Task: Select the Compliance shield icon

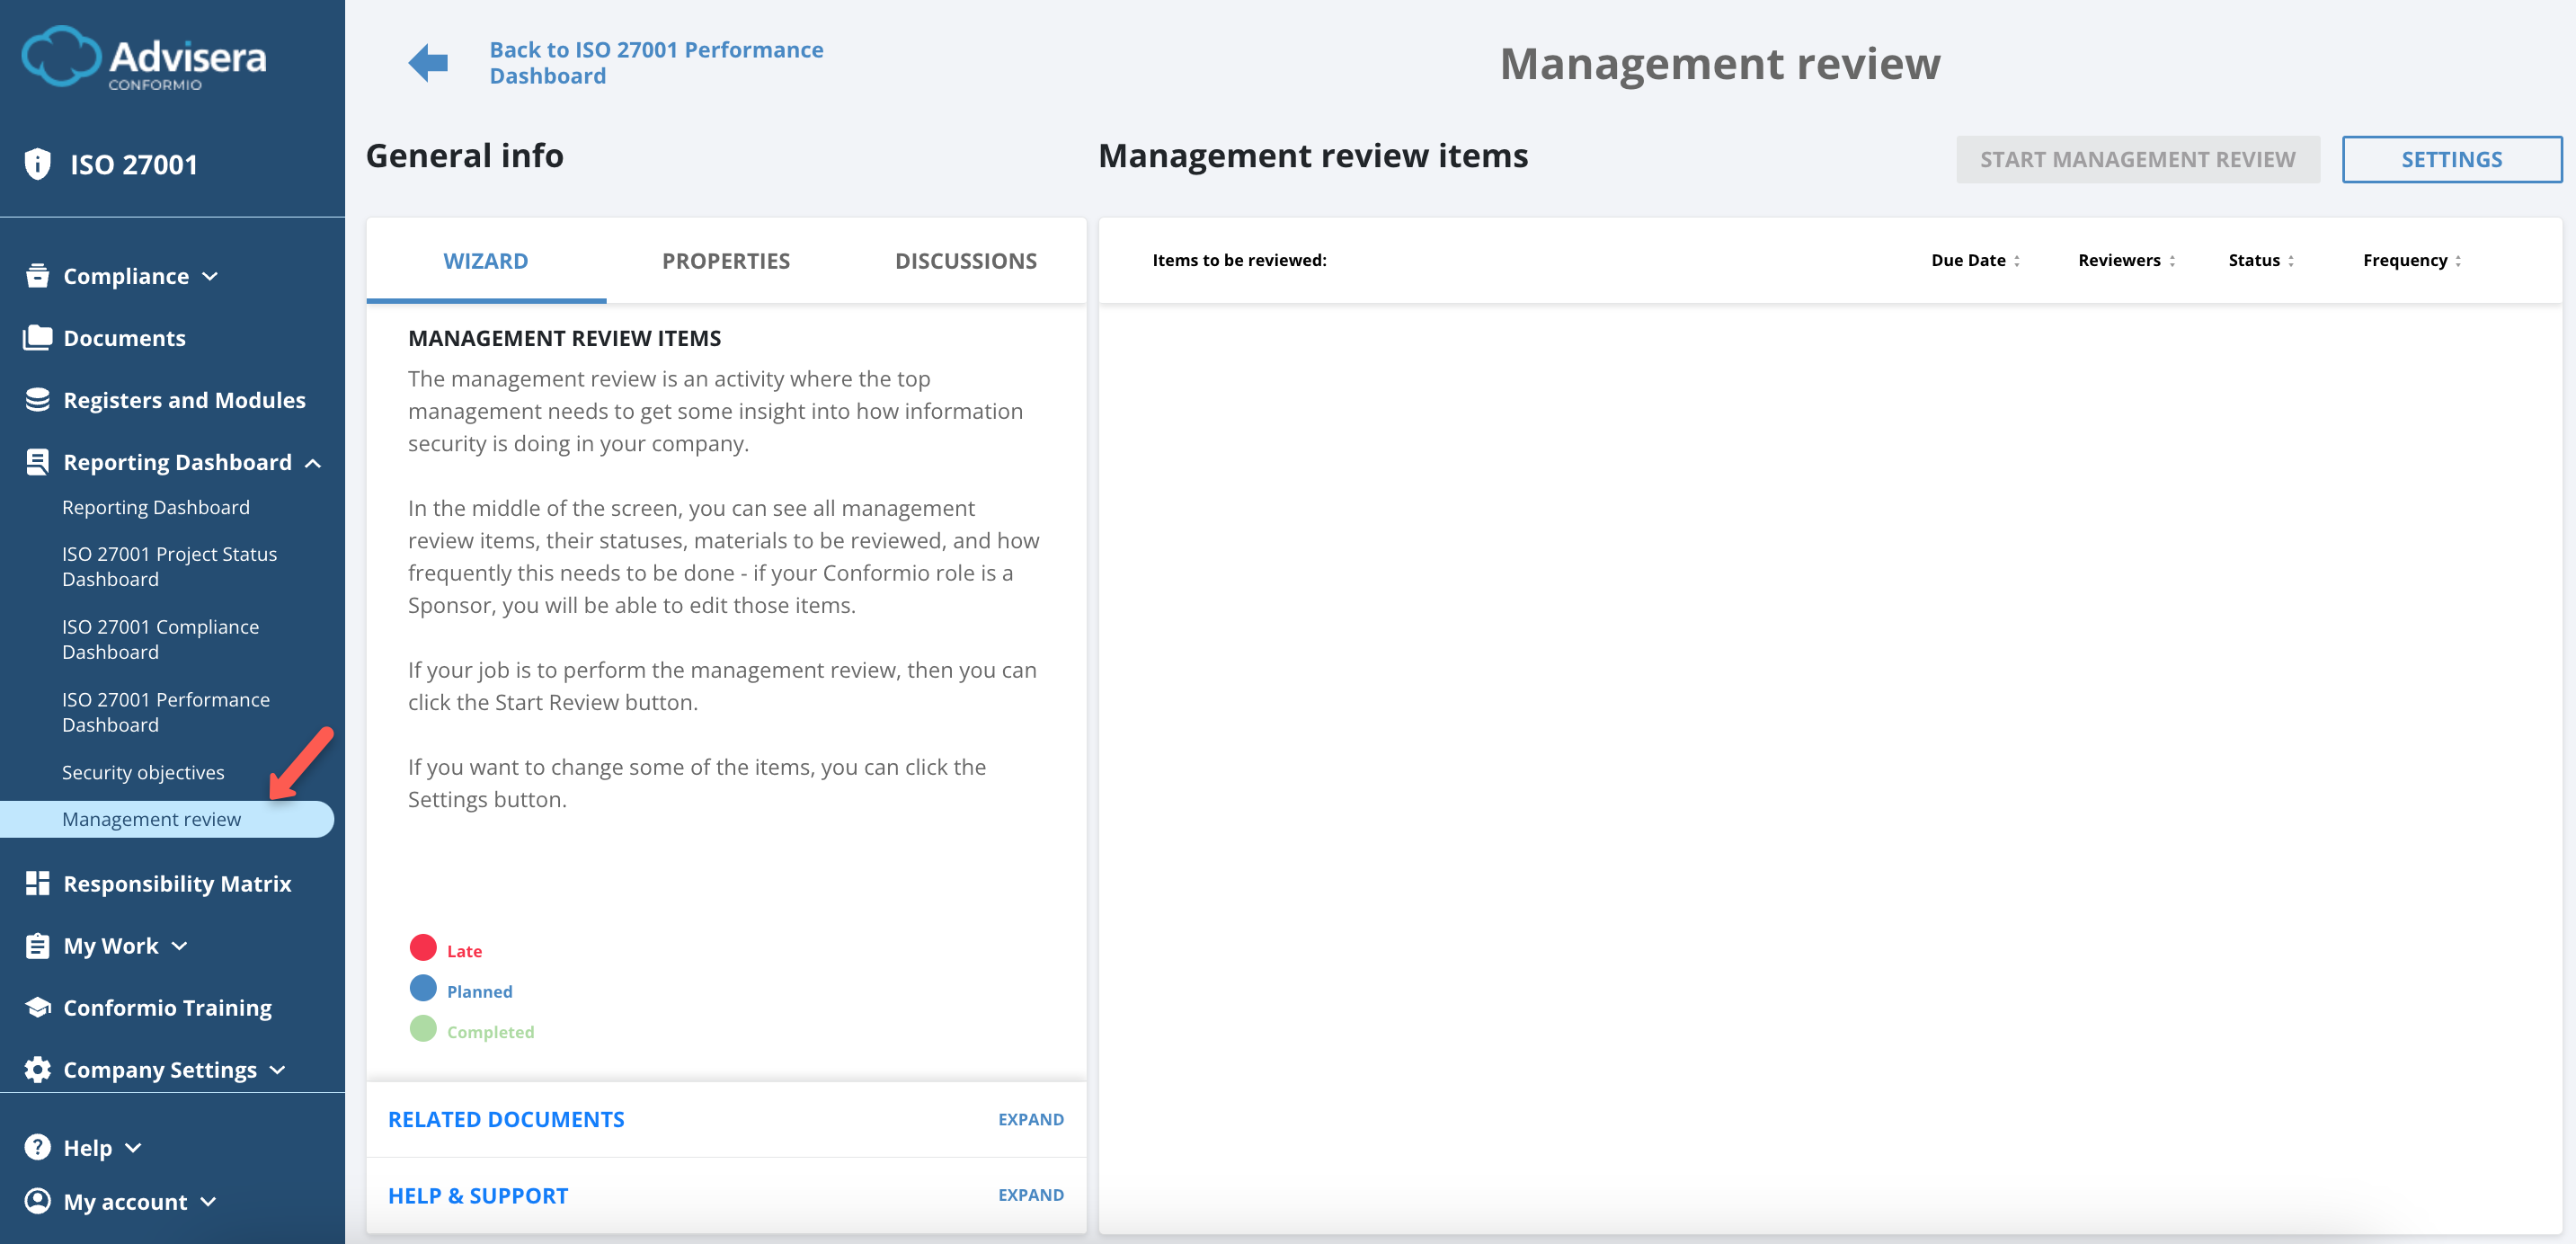Action: 36,275
